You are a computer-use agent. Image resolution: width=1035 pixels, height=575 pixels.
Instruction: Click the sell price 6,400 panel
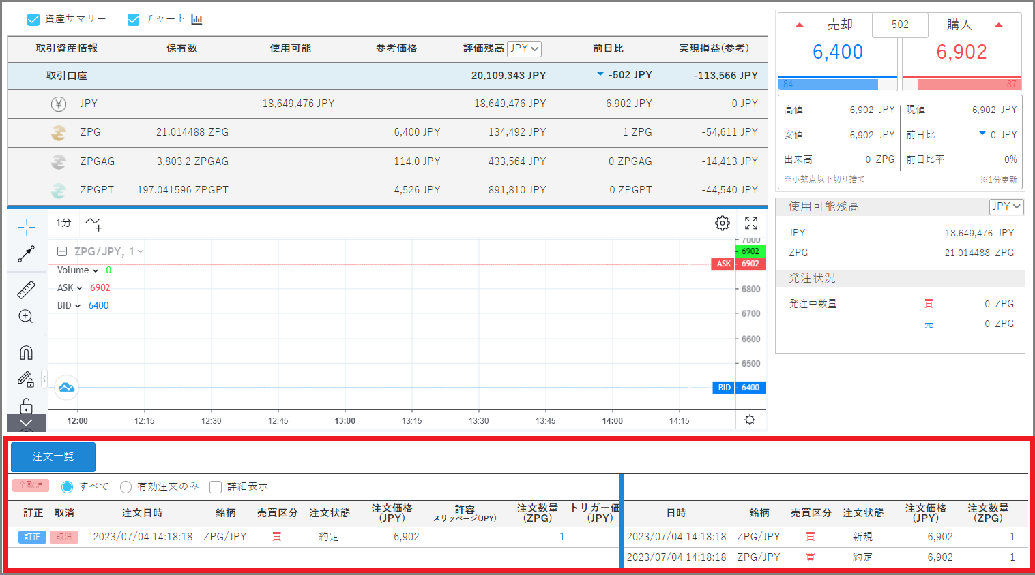point(837,51)
